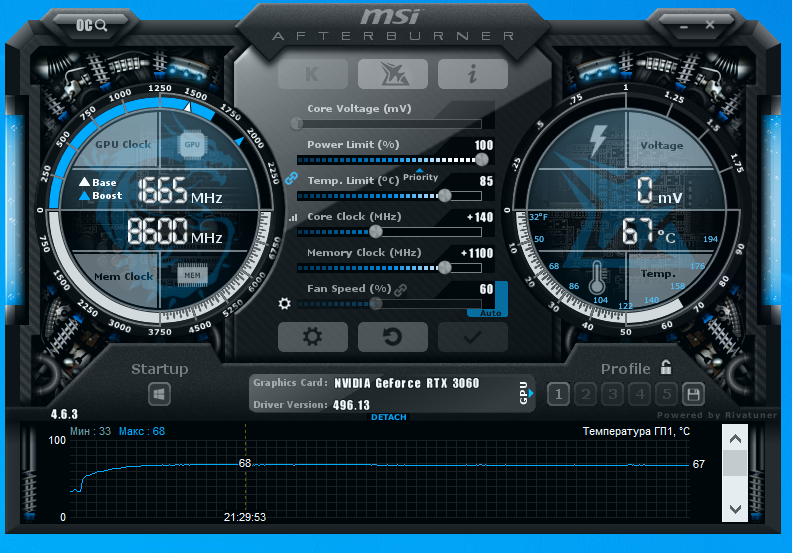Toggle the Power and Temp Limit link icon

point(292,178)
